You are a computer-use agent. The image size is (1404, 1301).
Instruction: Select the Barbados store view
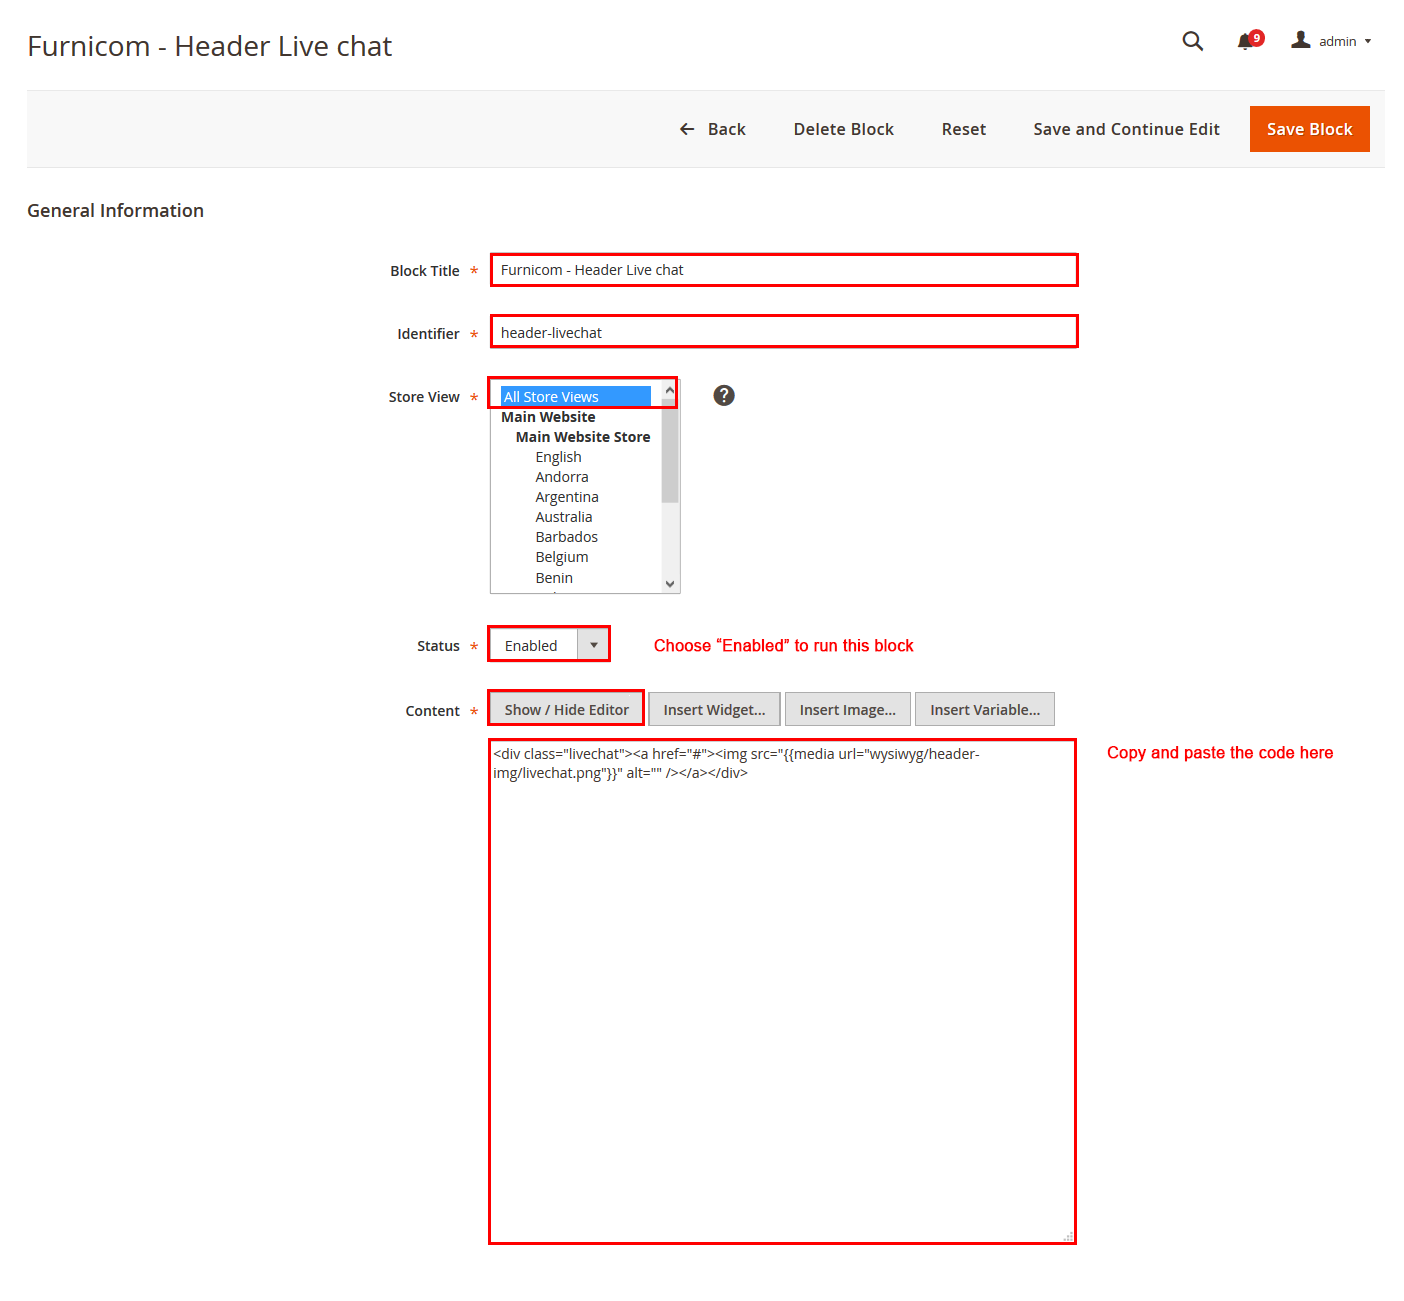click(x=567, y=537)
